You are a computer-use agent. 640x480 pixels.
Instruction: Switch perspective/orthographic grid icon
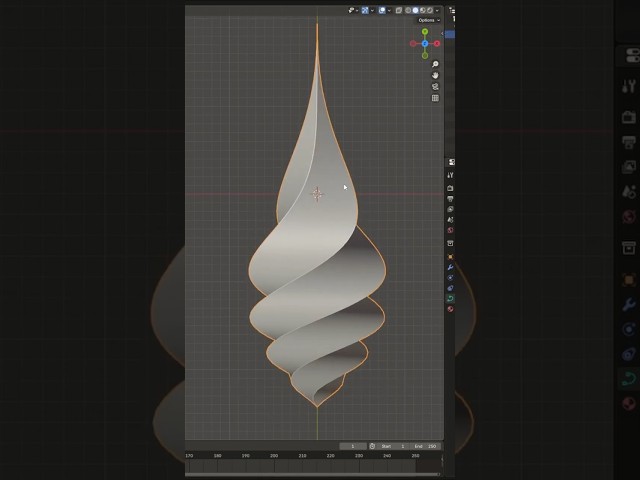pyautogui.click(x=435, y=98)
